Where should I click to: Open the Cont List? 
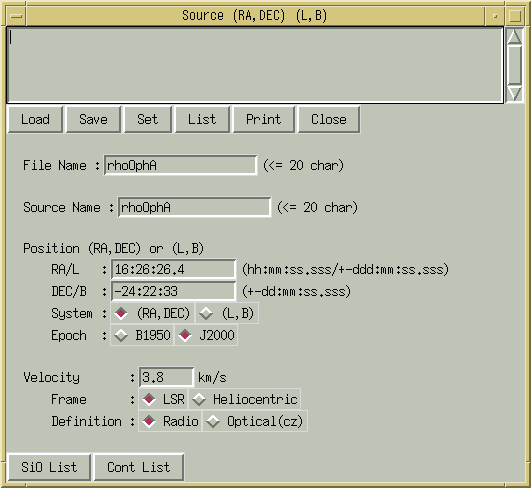139,467
